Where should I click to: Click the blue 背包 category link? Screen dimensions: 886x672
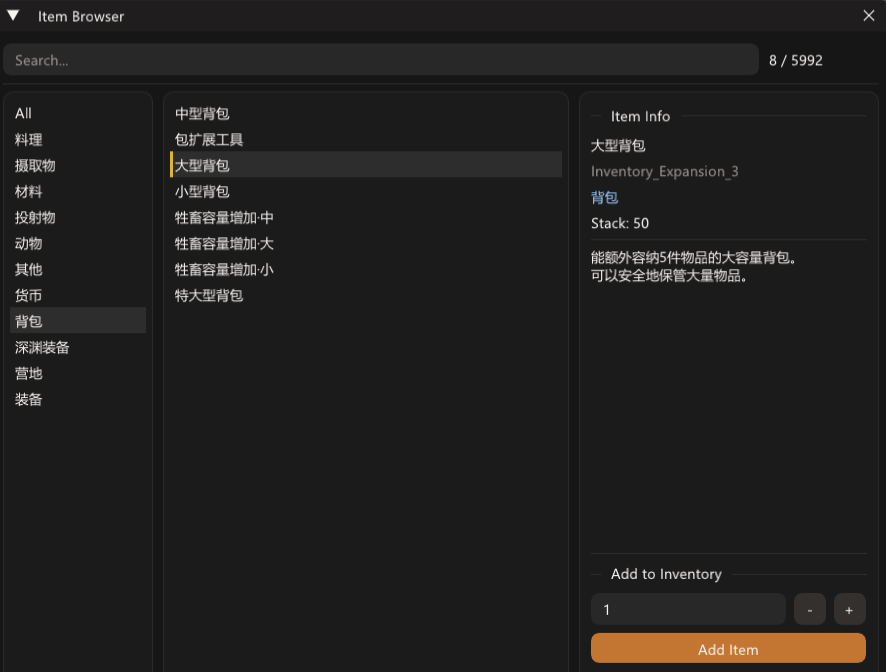(605, 198)
